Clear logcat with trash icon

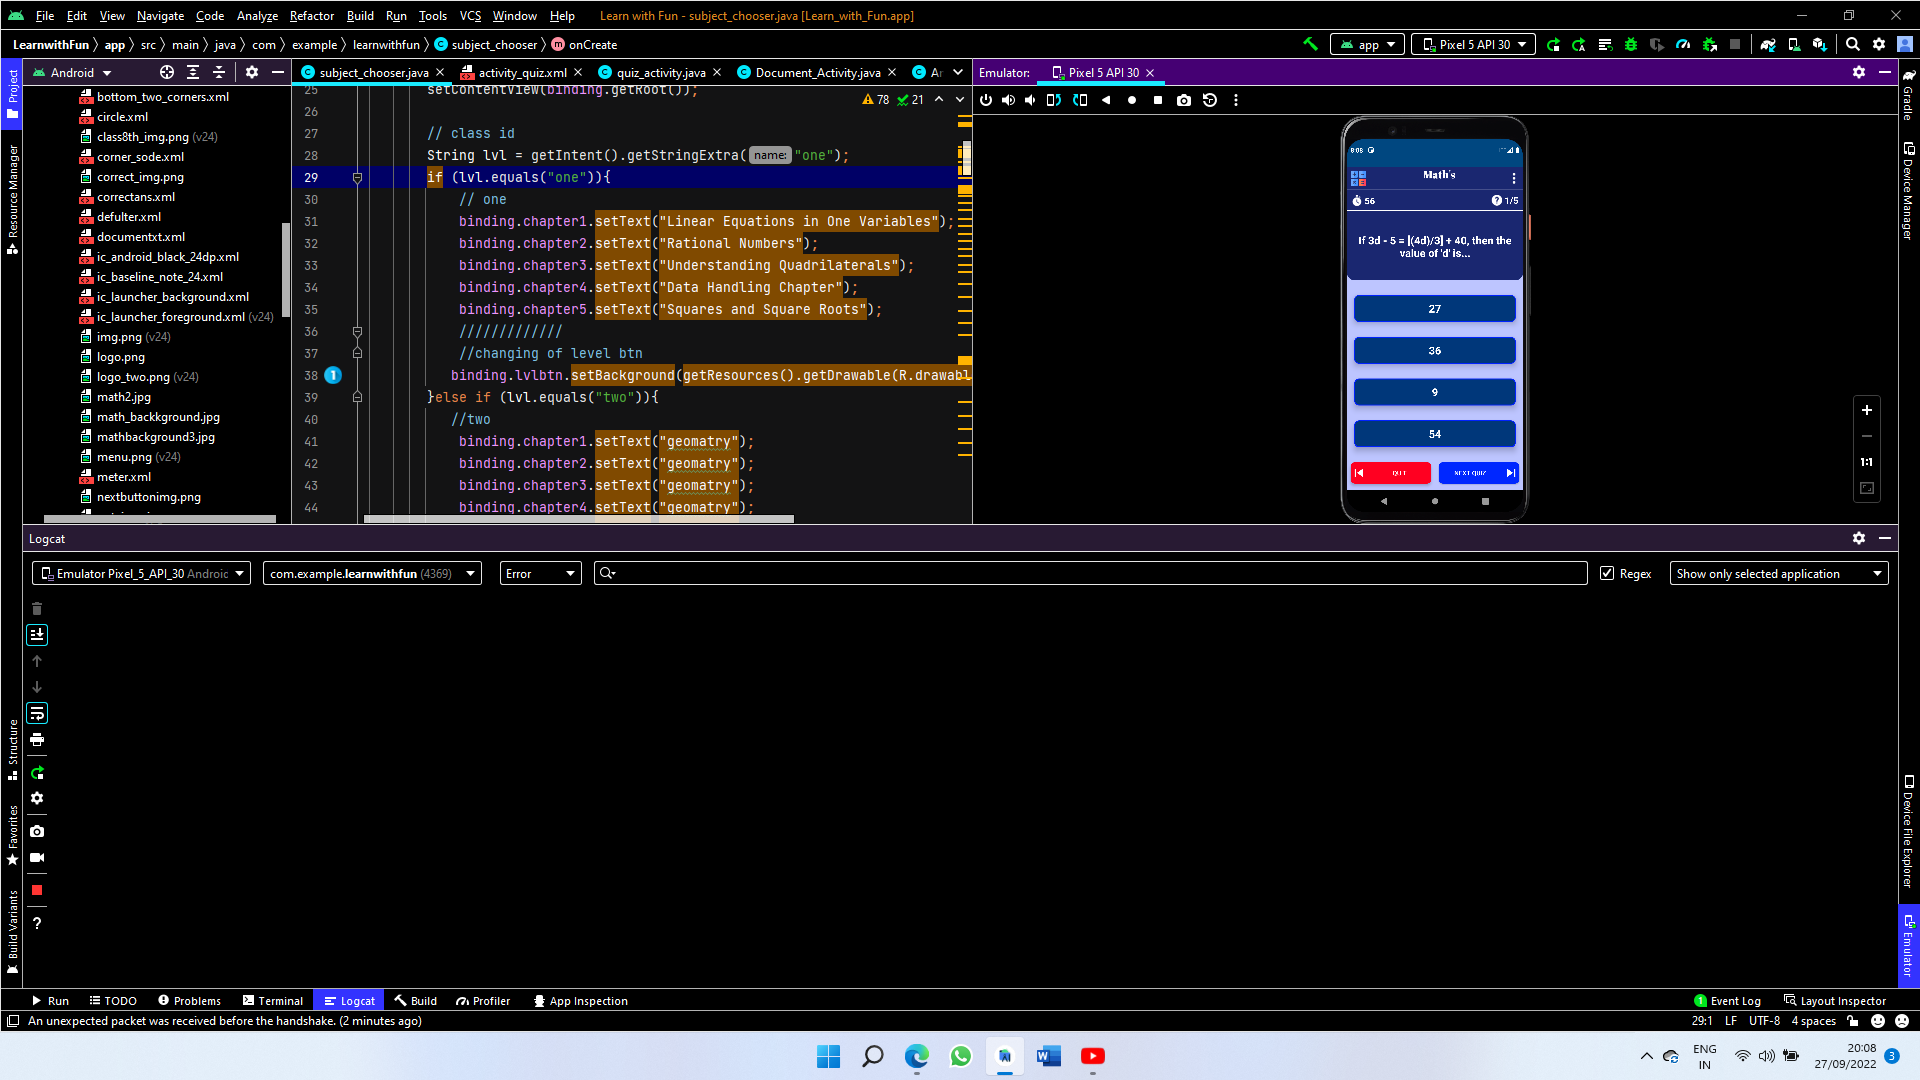(37, 608)
